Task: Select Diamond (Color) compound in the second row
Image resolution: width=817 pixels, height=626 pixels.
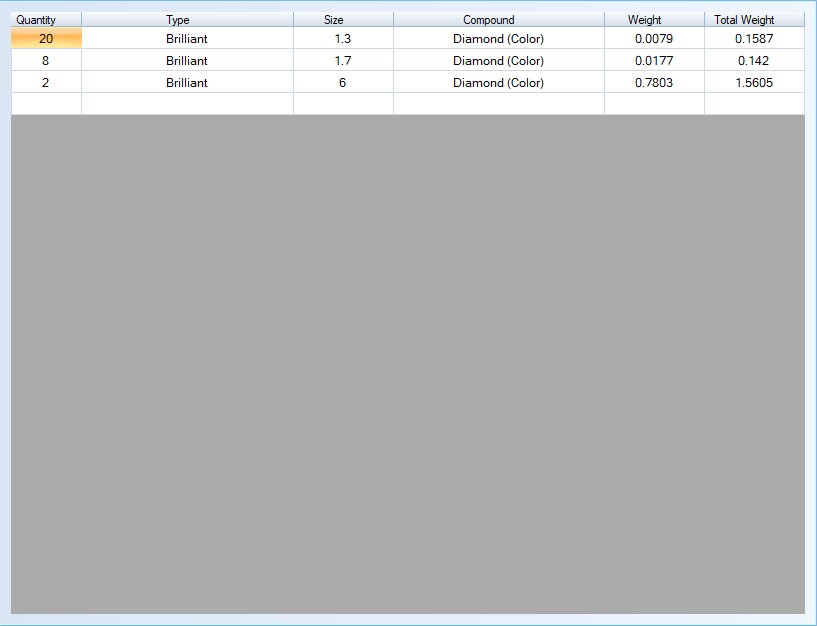Action: [498, 61]
